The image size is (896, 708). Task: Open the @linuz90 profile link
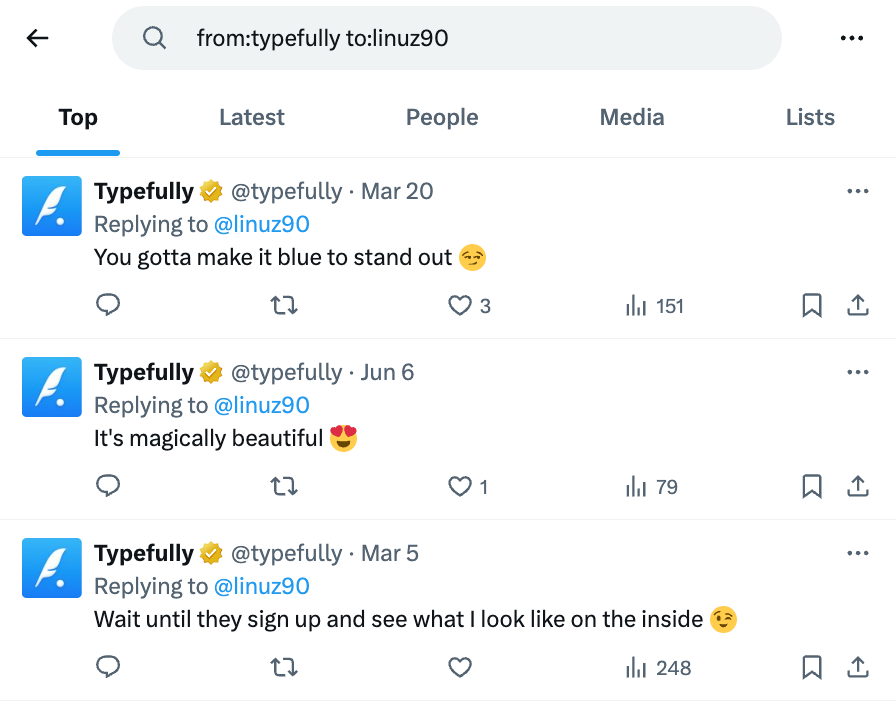(x=262, y=224)
